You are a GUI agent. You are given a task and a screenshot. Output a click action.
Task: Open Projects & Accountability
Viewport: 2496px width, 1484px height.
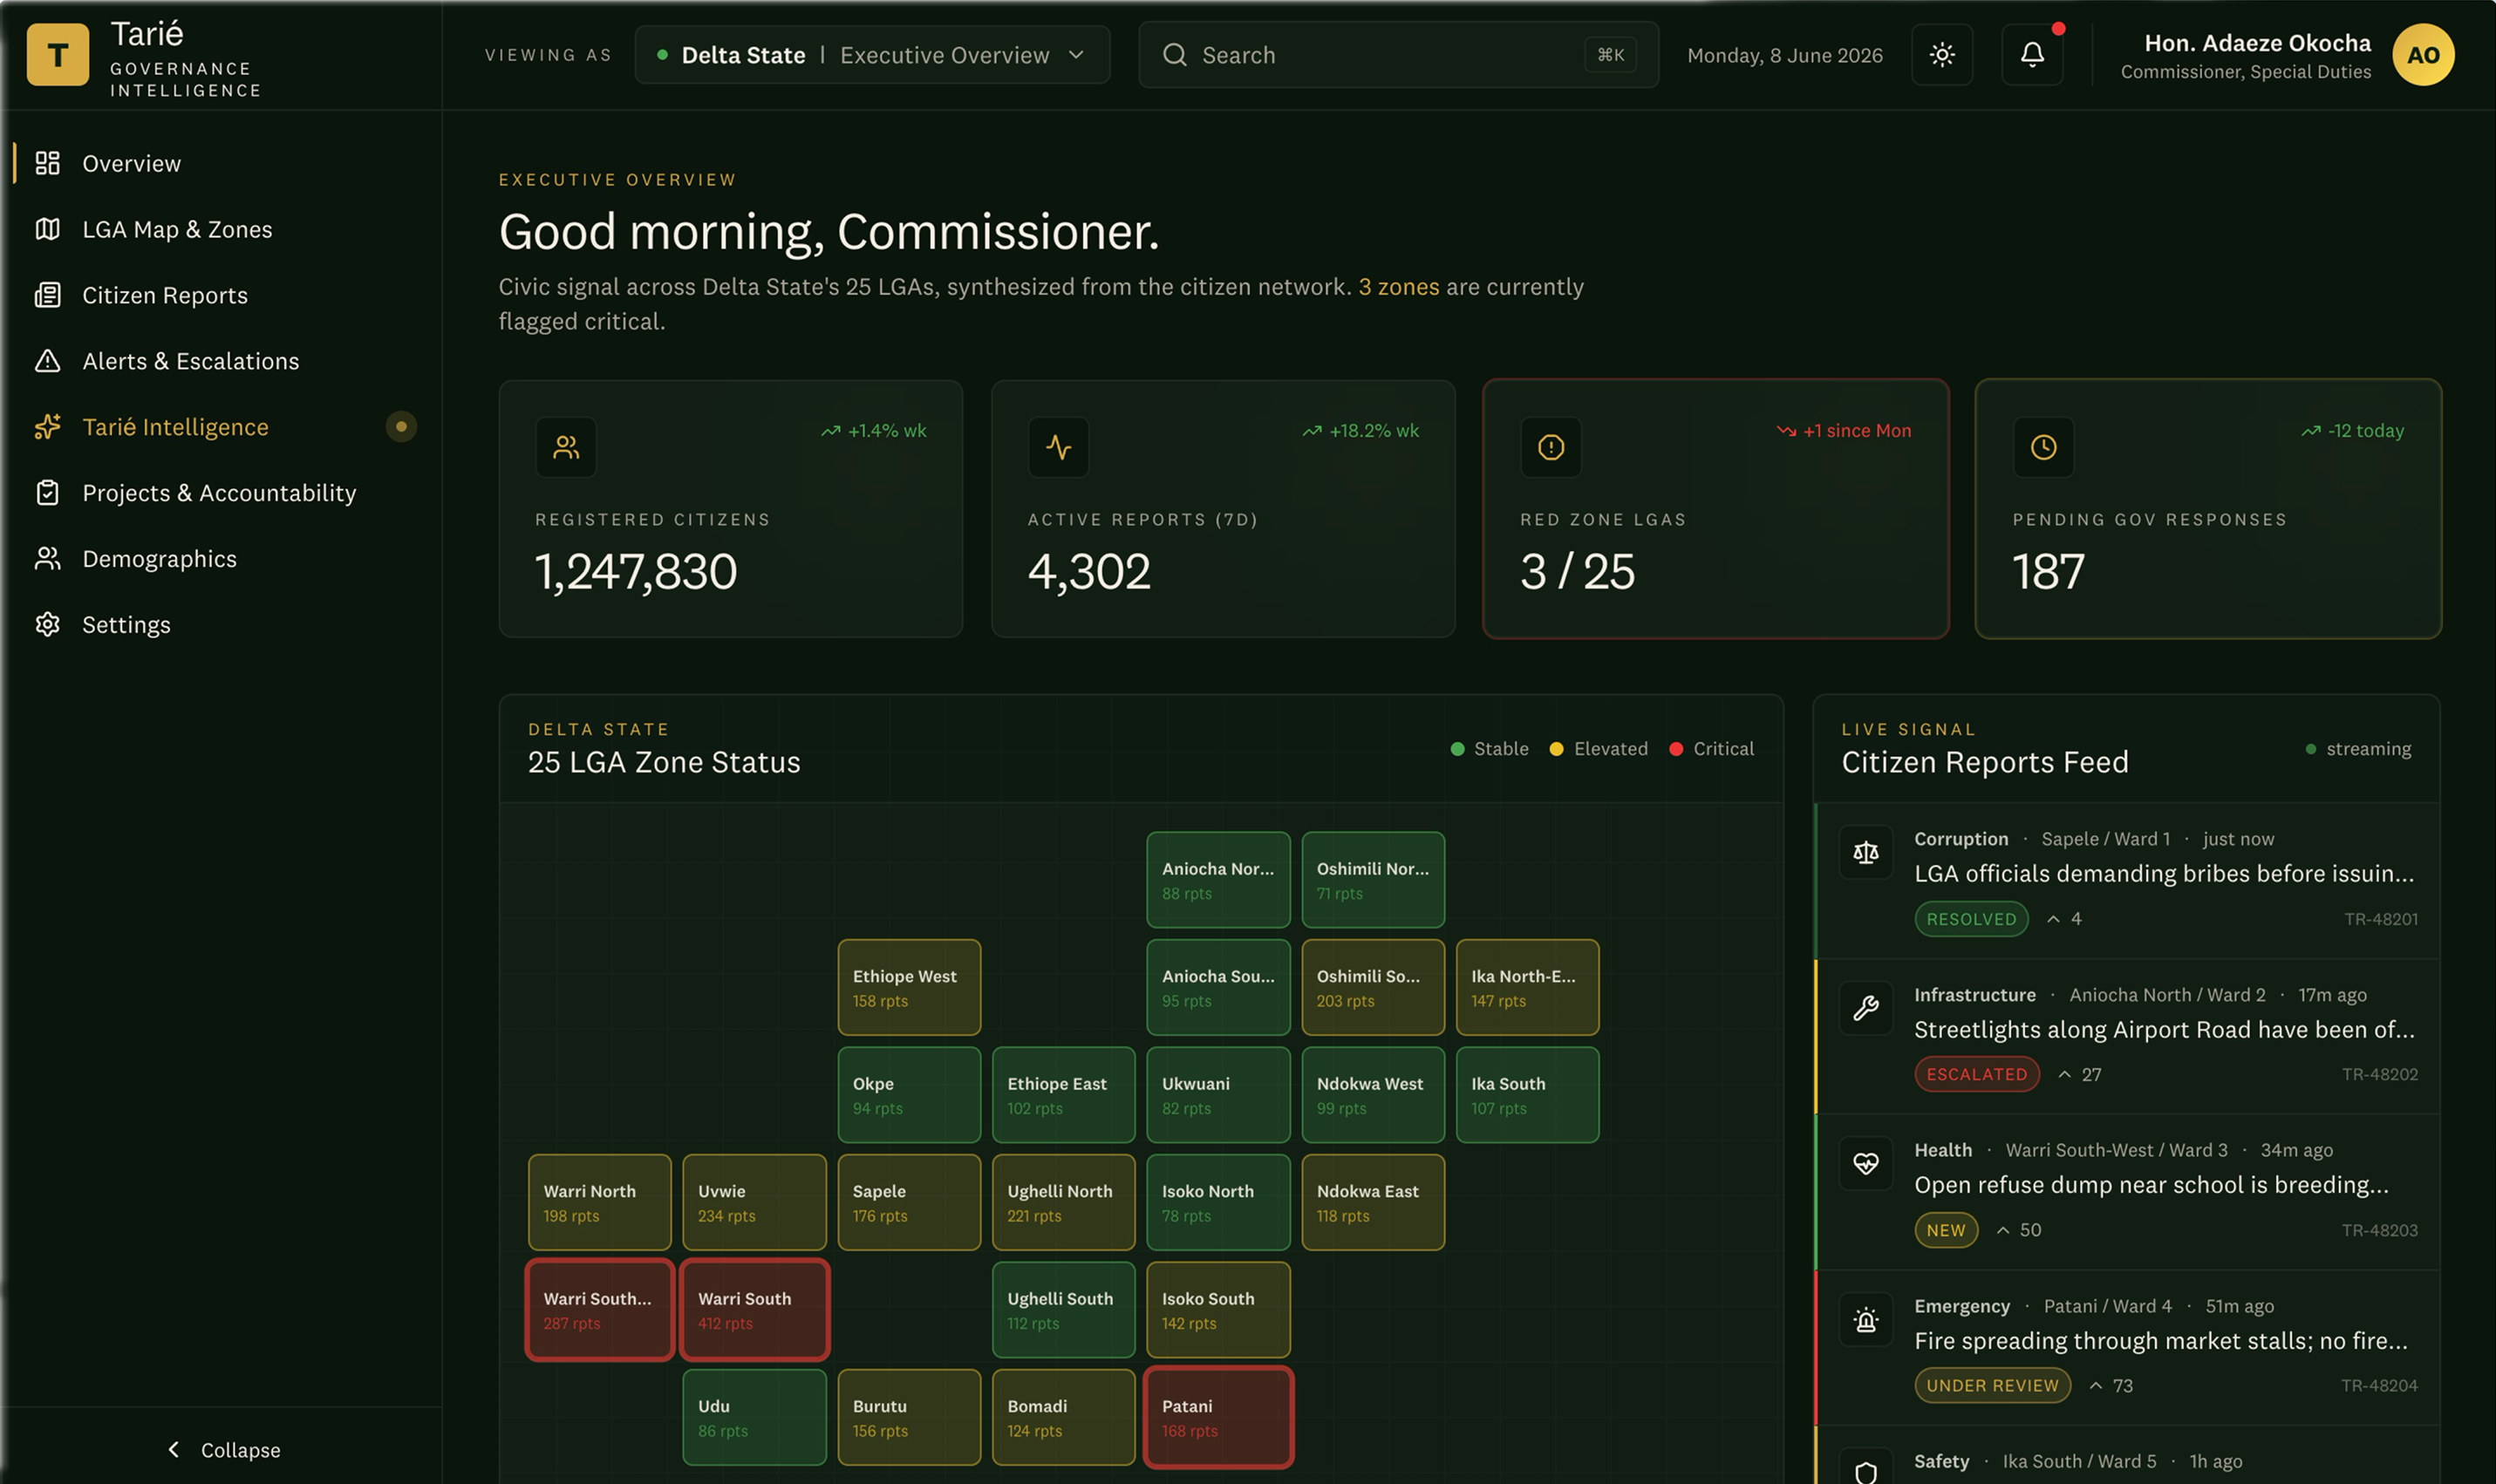221,493
